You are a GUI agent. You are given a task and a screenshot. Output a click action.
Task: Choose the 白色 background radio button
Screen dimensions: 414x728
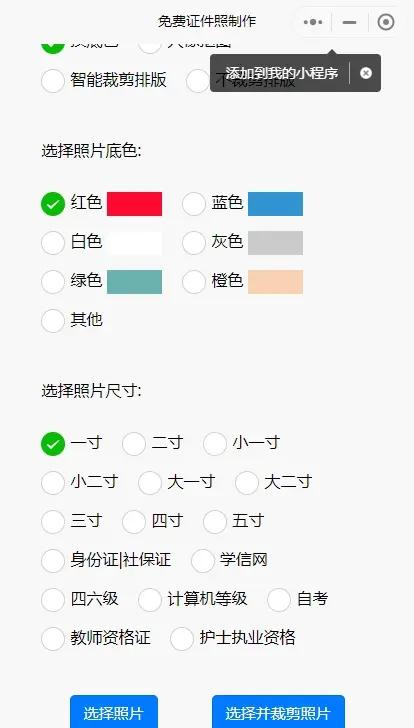[53, 243]
